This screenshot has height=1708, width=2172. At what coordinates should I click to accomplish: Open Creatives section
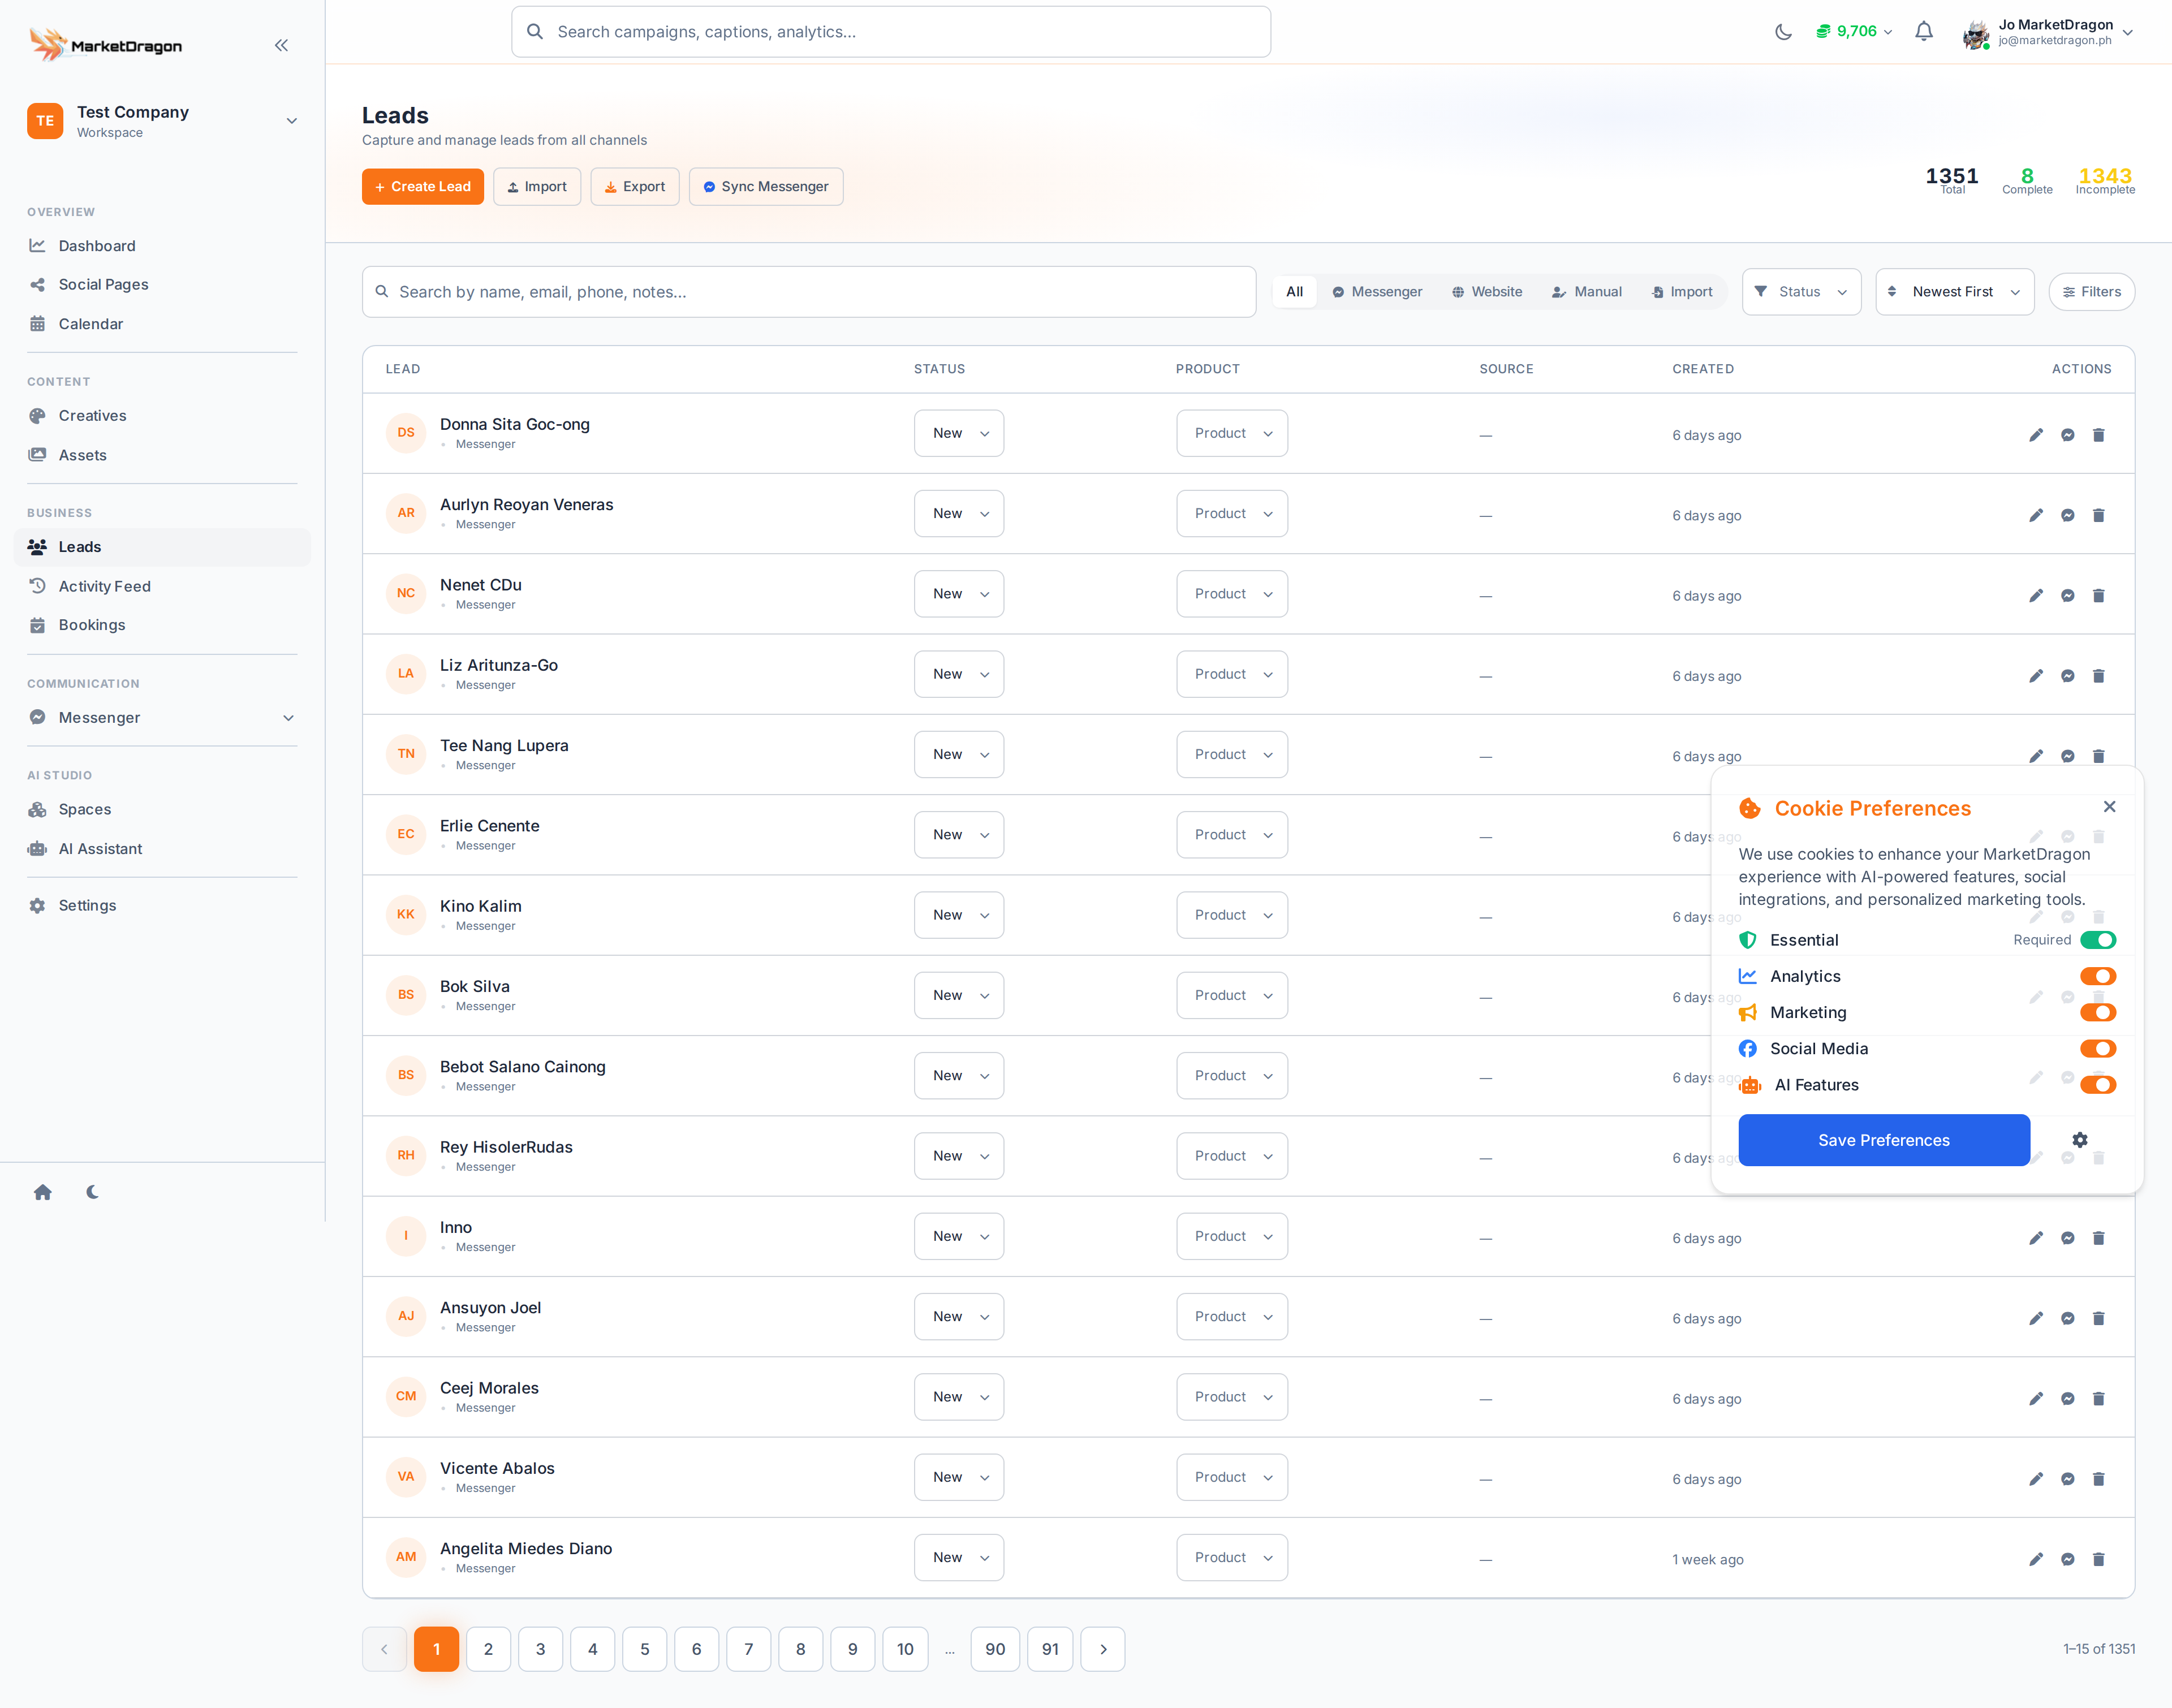[162, 416]
